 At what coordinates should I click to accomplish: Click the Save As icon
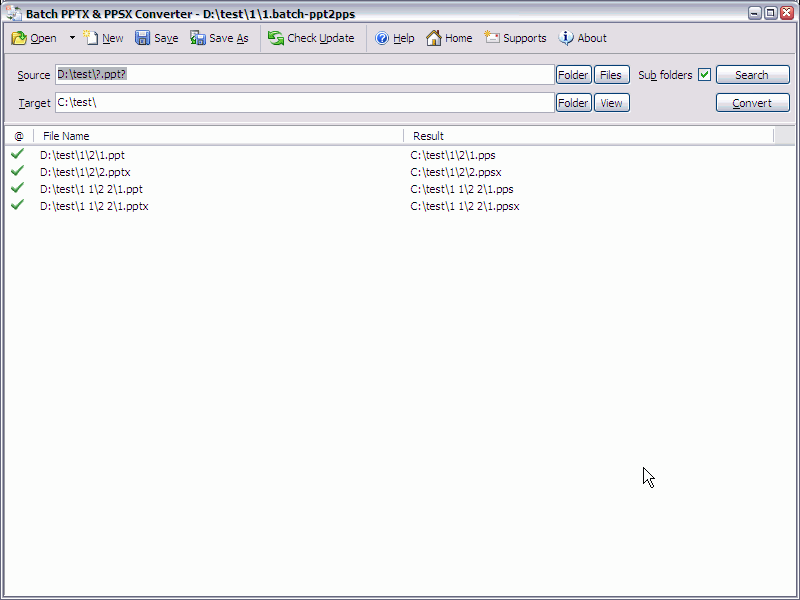[197, 38]
